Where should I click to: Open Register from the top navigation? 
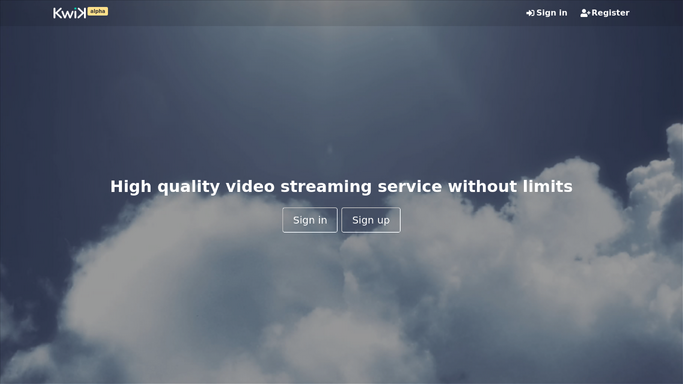[605, 13]
